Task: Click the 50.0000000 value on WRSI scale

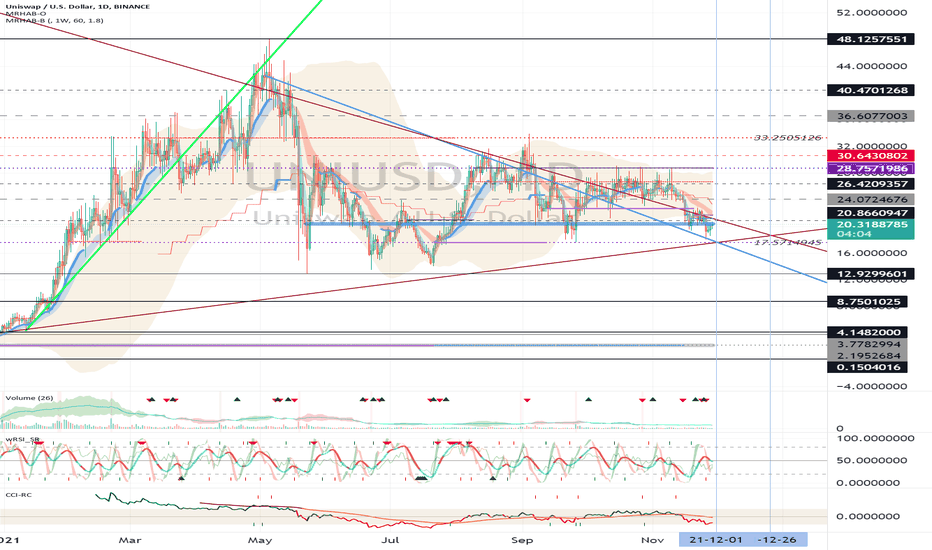Action: pyautogui.click(x=871, y=460)
